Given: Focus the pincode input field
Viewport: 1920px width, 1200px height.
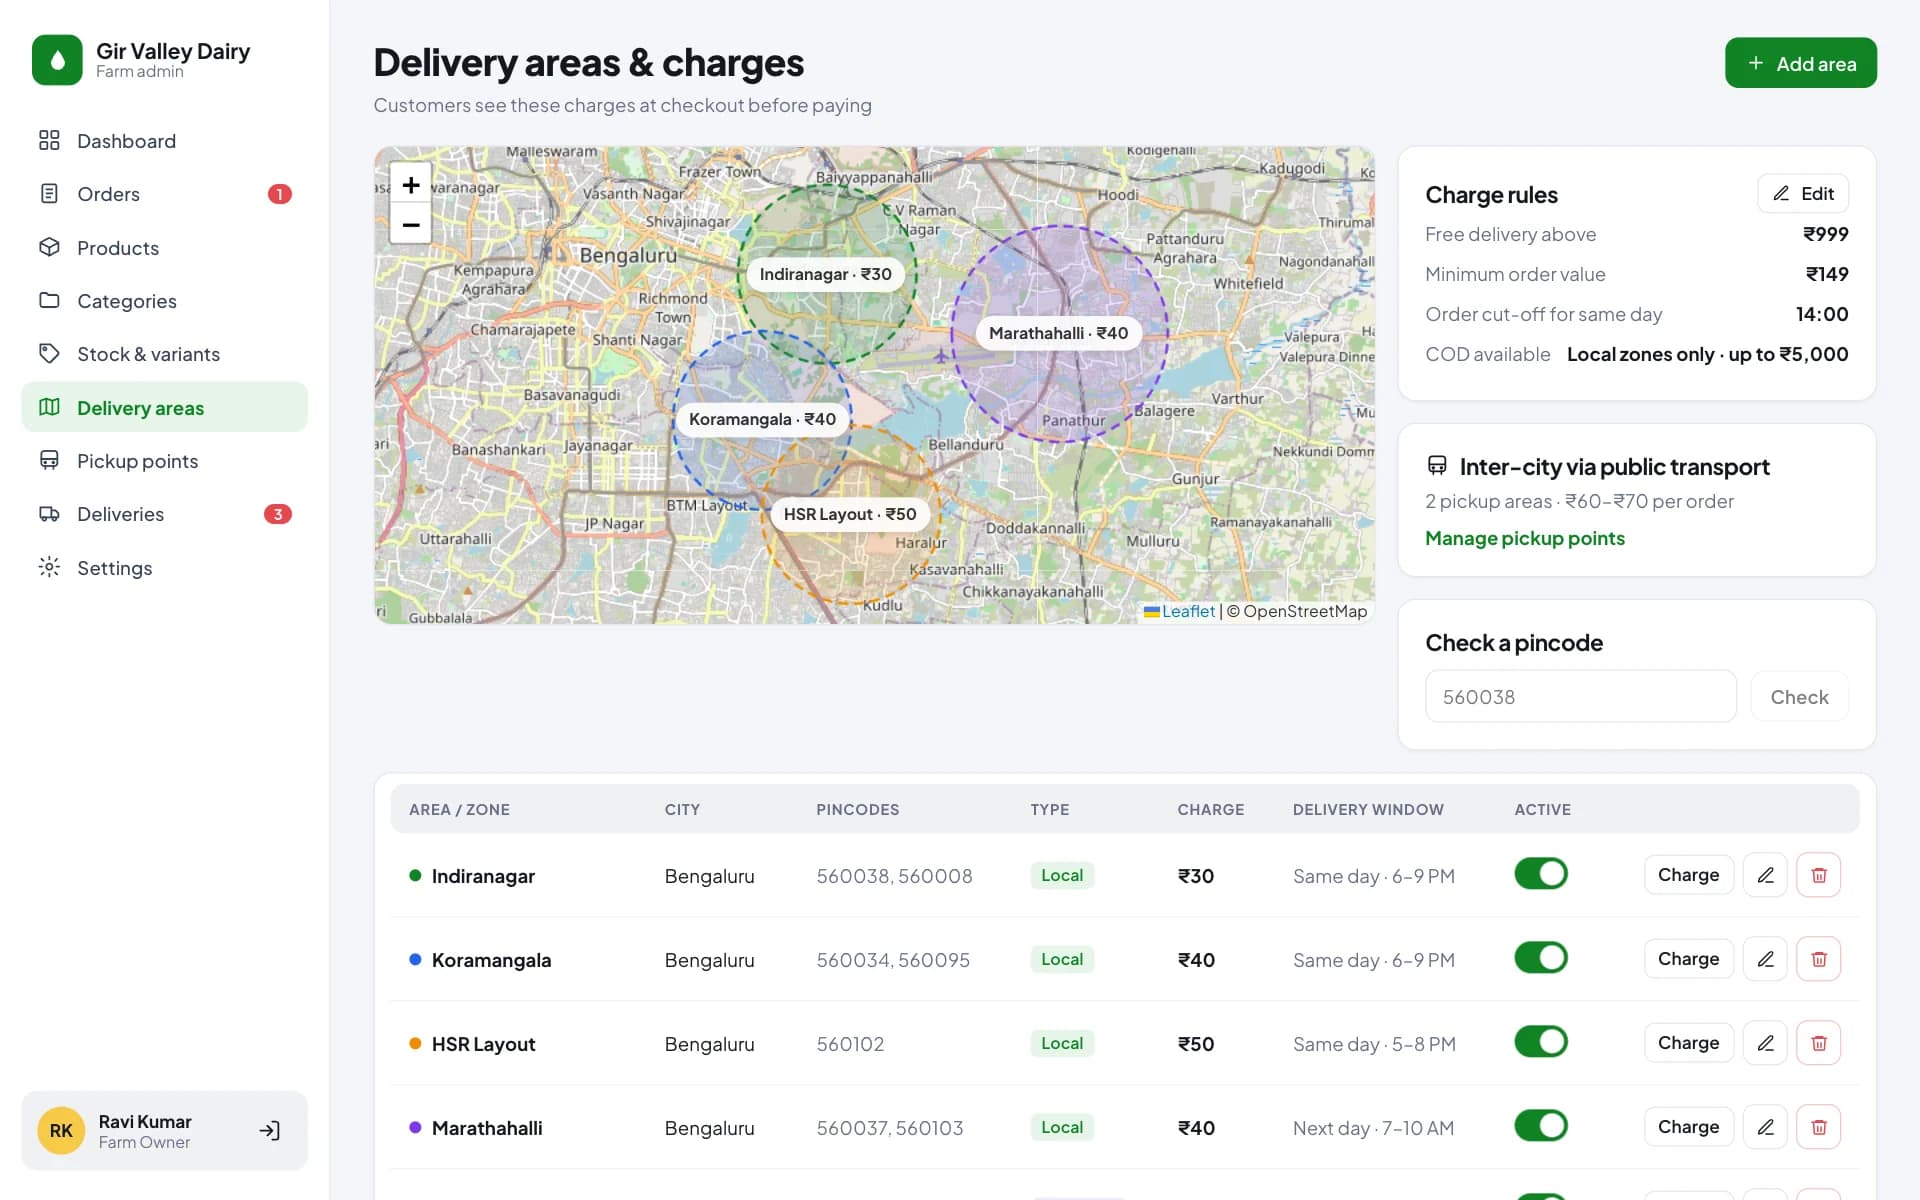Looking at the screenshot, I should 1580,696.
